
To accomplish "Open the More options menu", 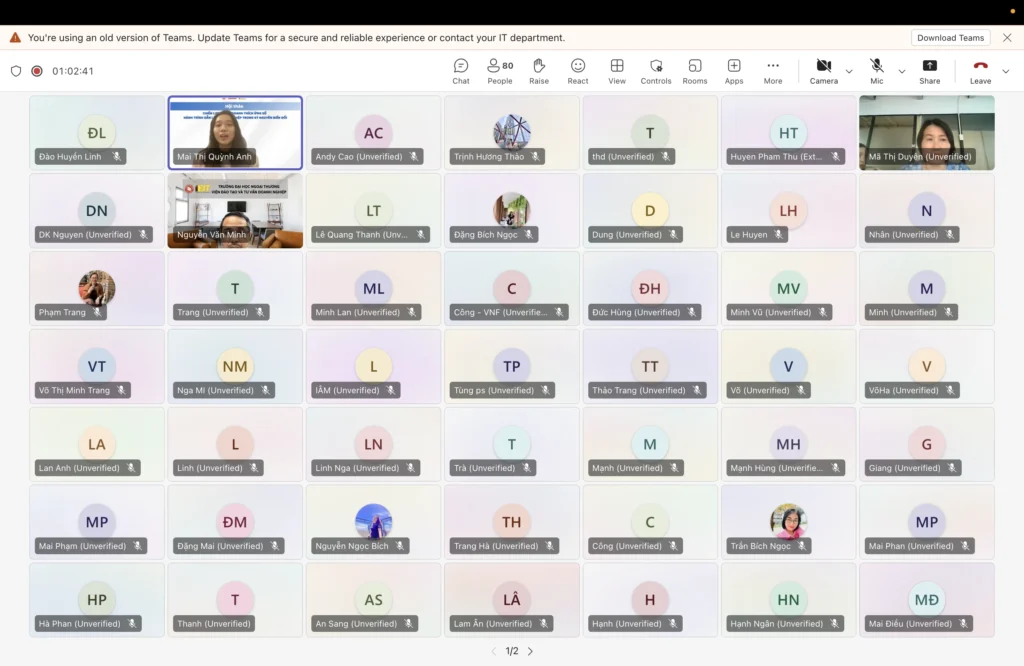I will 773,71.
